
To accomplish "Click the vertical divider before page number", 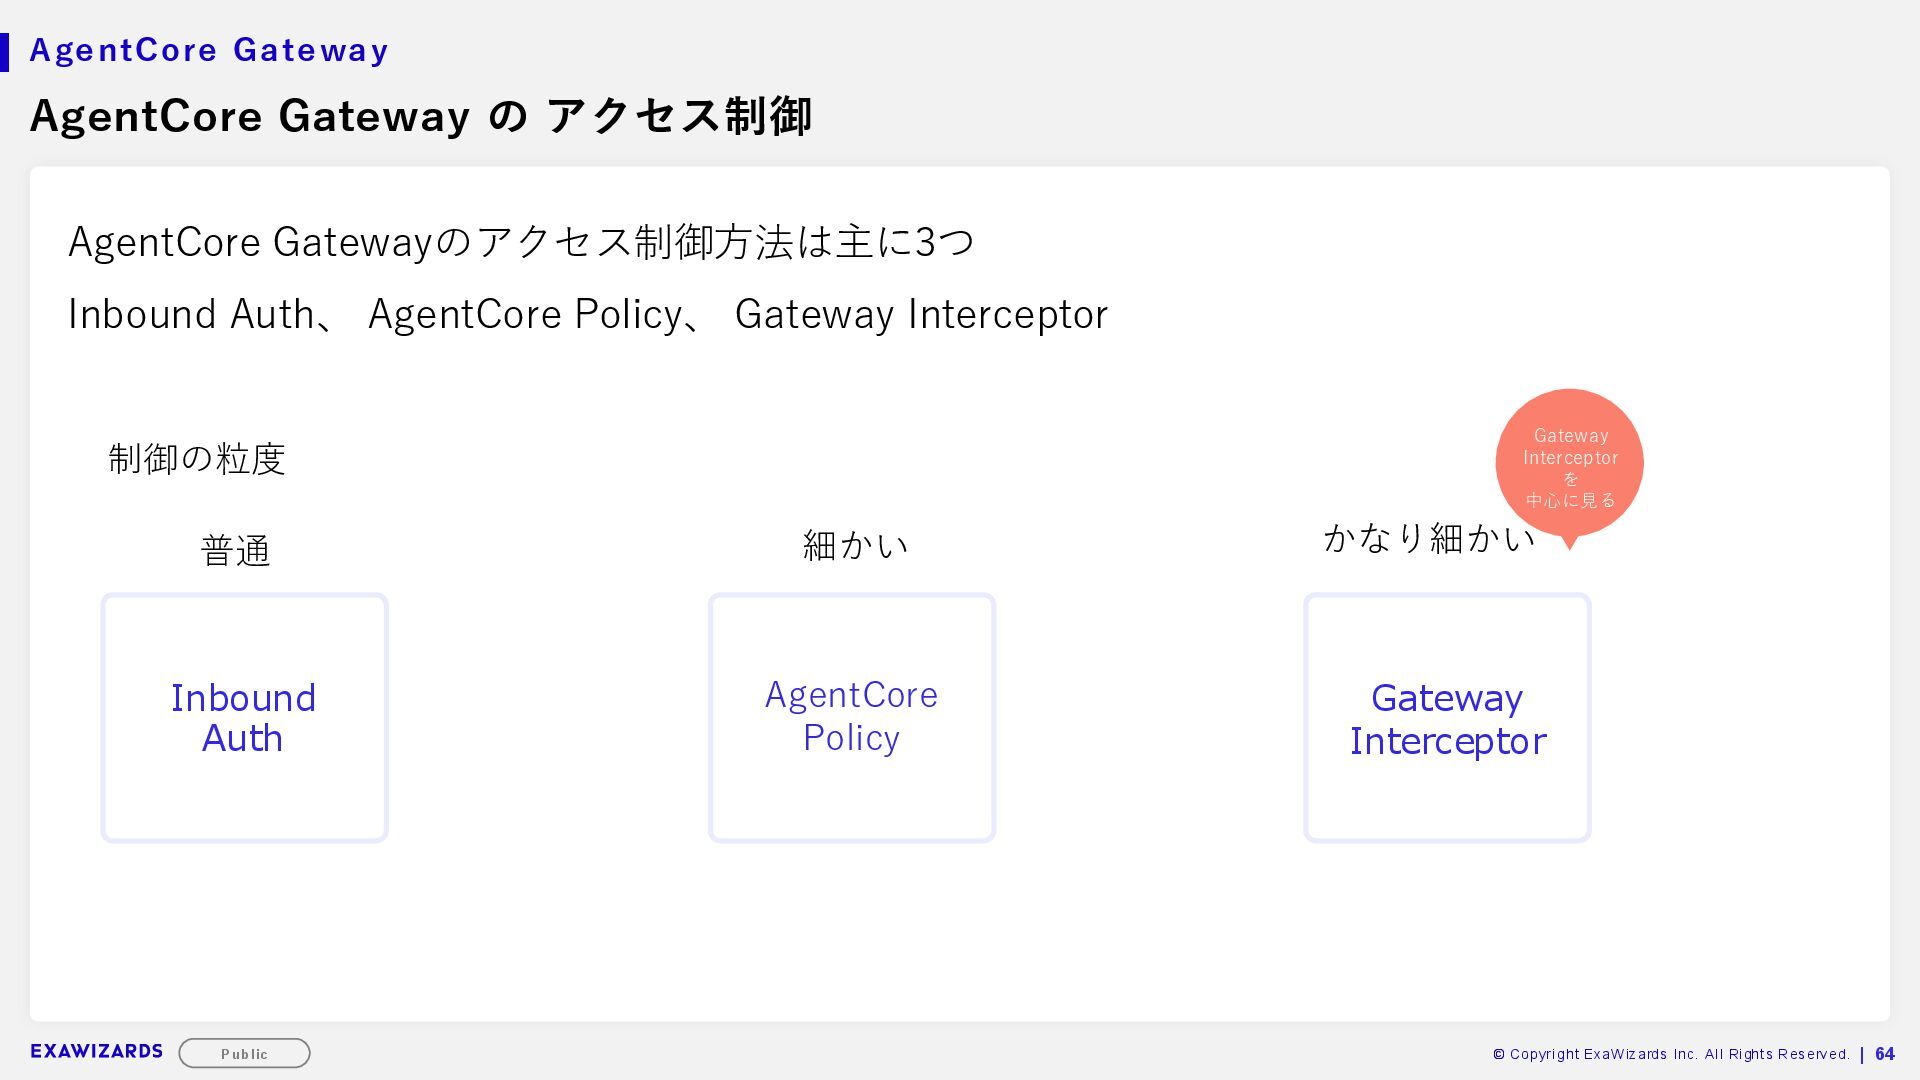I will tap(1862, 1054).
